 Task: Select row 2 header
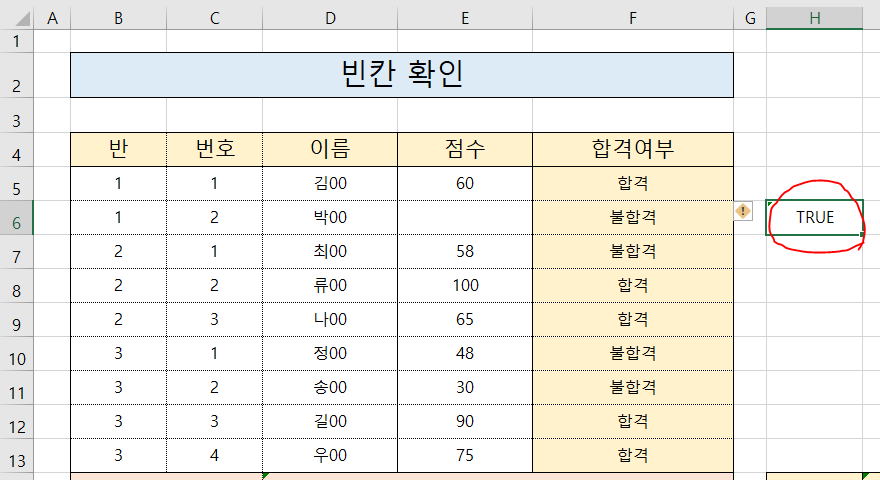pos(16,75)
